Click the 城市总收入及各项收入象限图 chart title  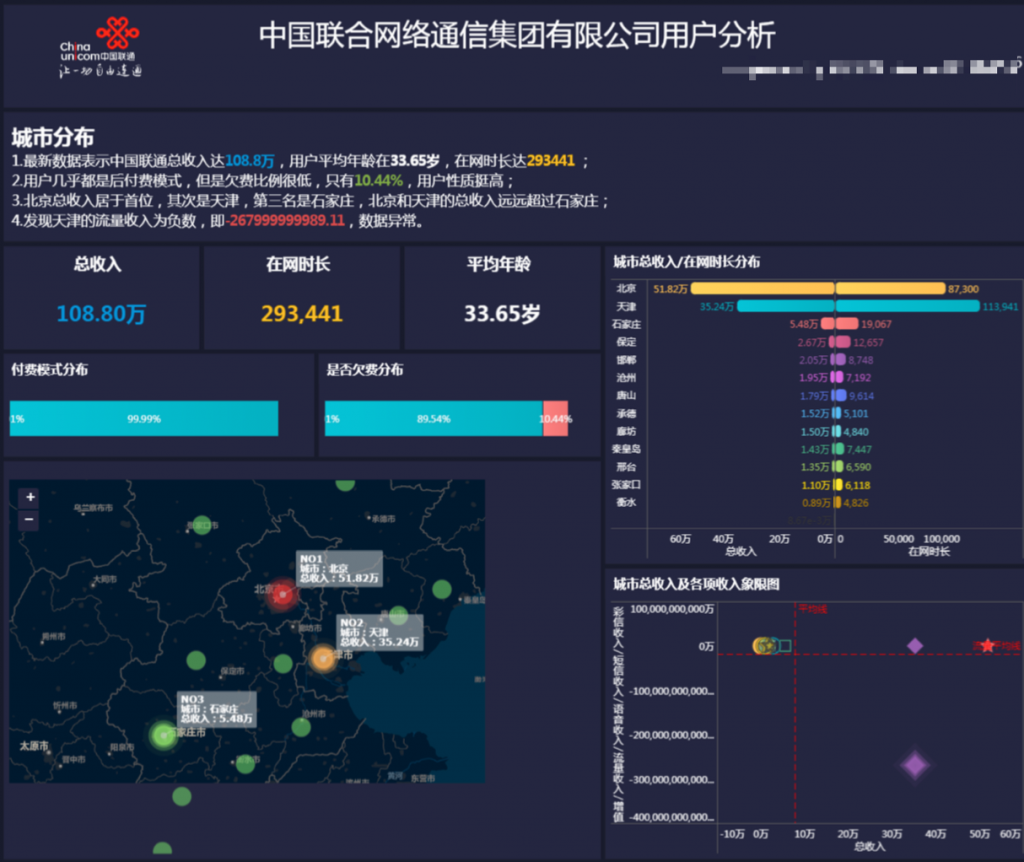[x=696, y=584]
